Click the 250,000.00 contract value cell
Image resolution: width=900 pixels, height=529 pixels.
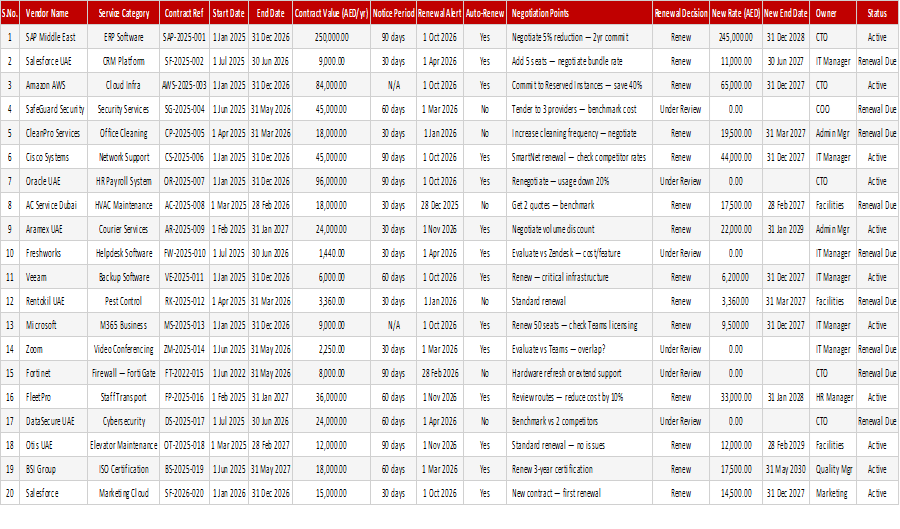(x=331, y=37)
